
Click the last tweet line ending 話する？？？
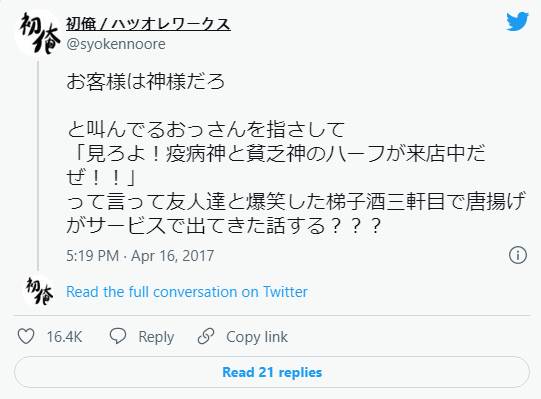coord(224,225)
